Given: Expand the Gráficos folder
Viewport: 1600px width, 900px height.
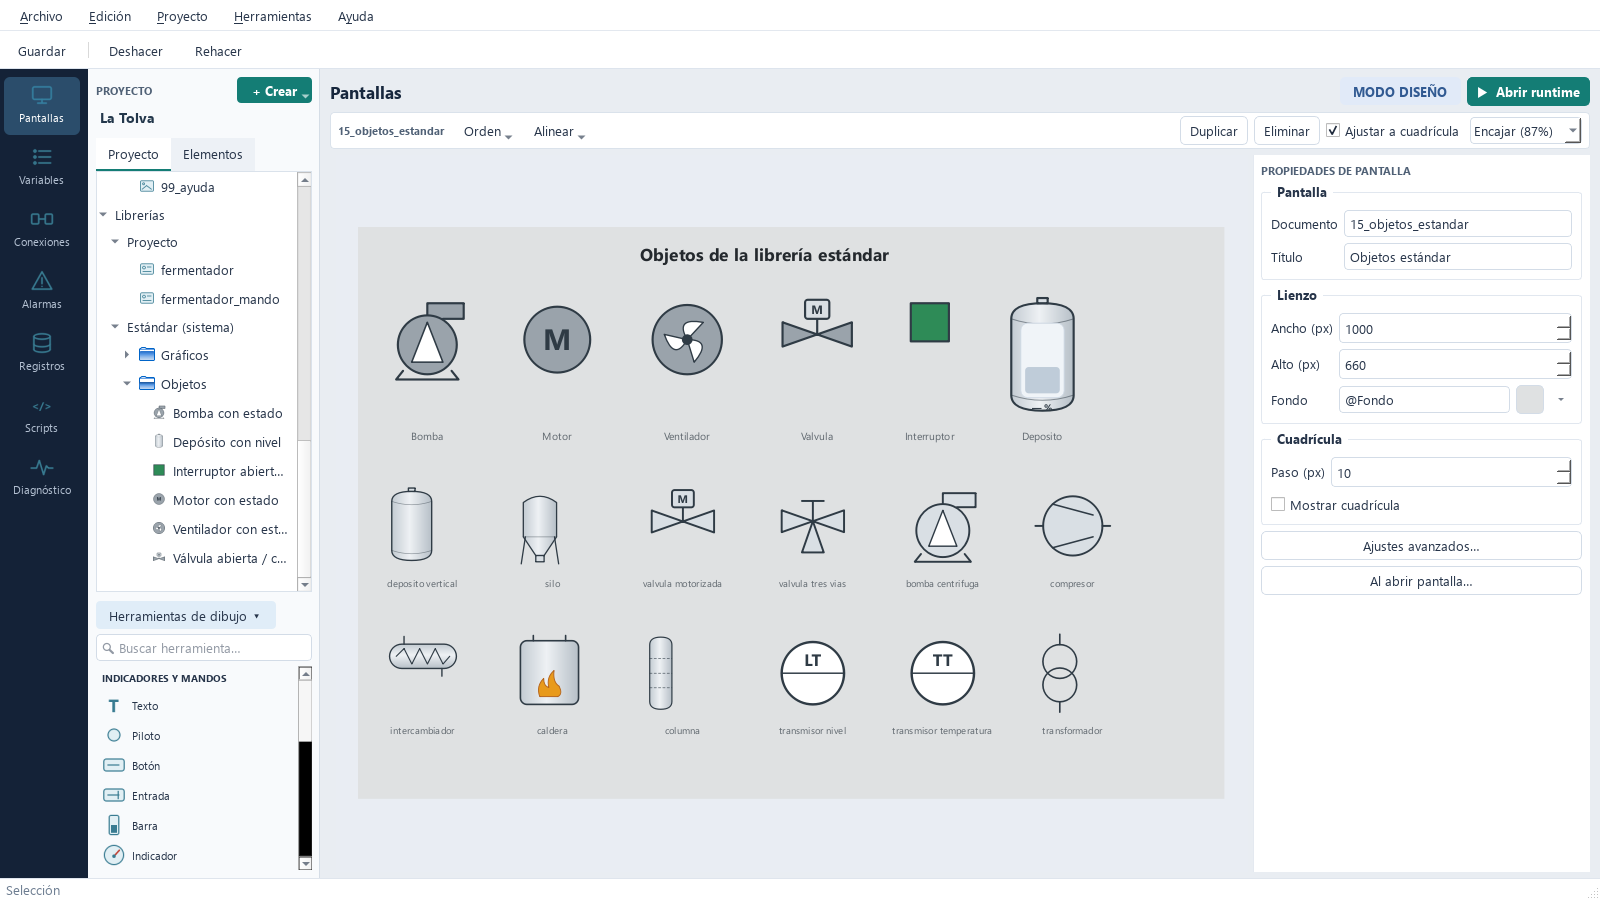Looking at the screenshot, I should 127,355.
